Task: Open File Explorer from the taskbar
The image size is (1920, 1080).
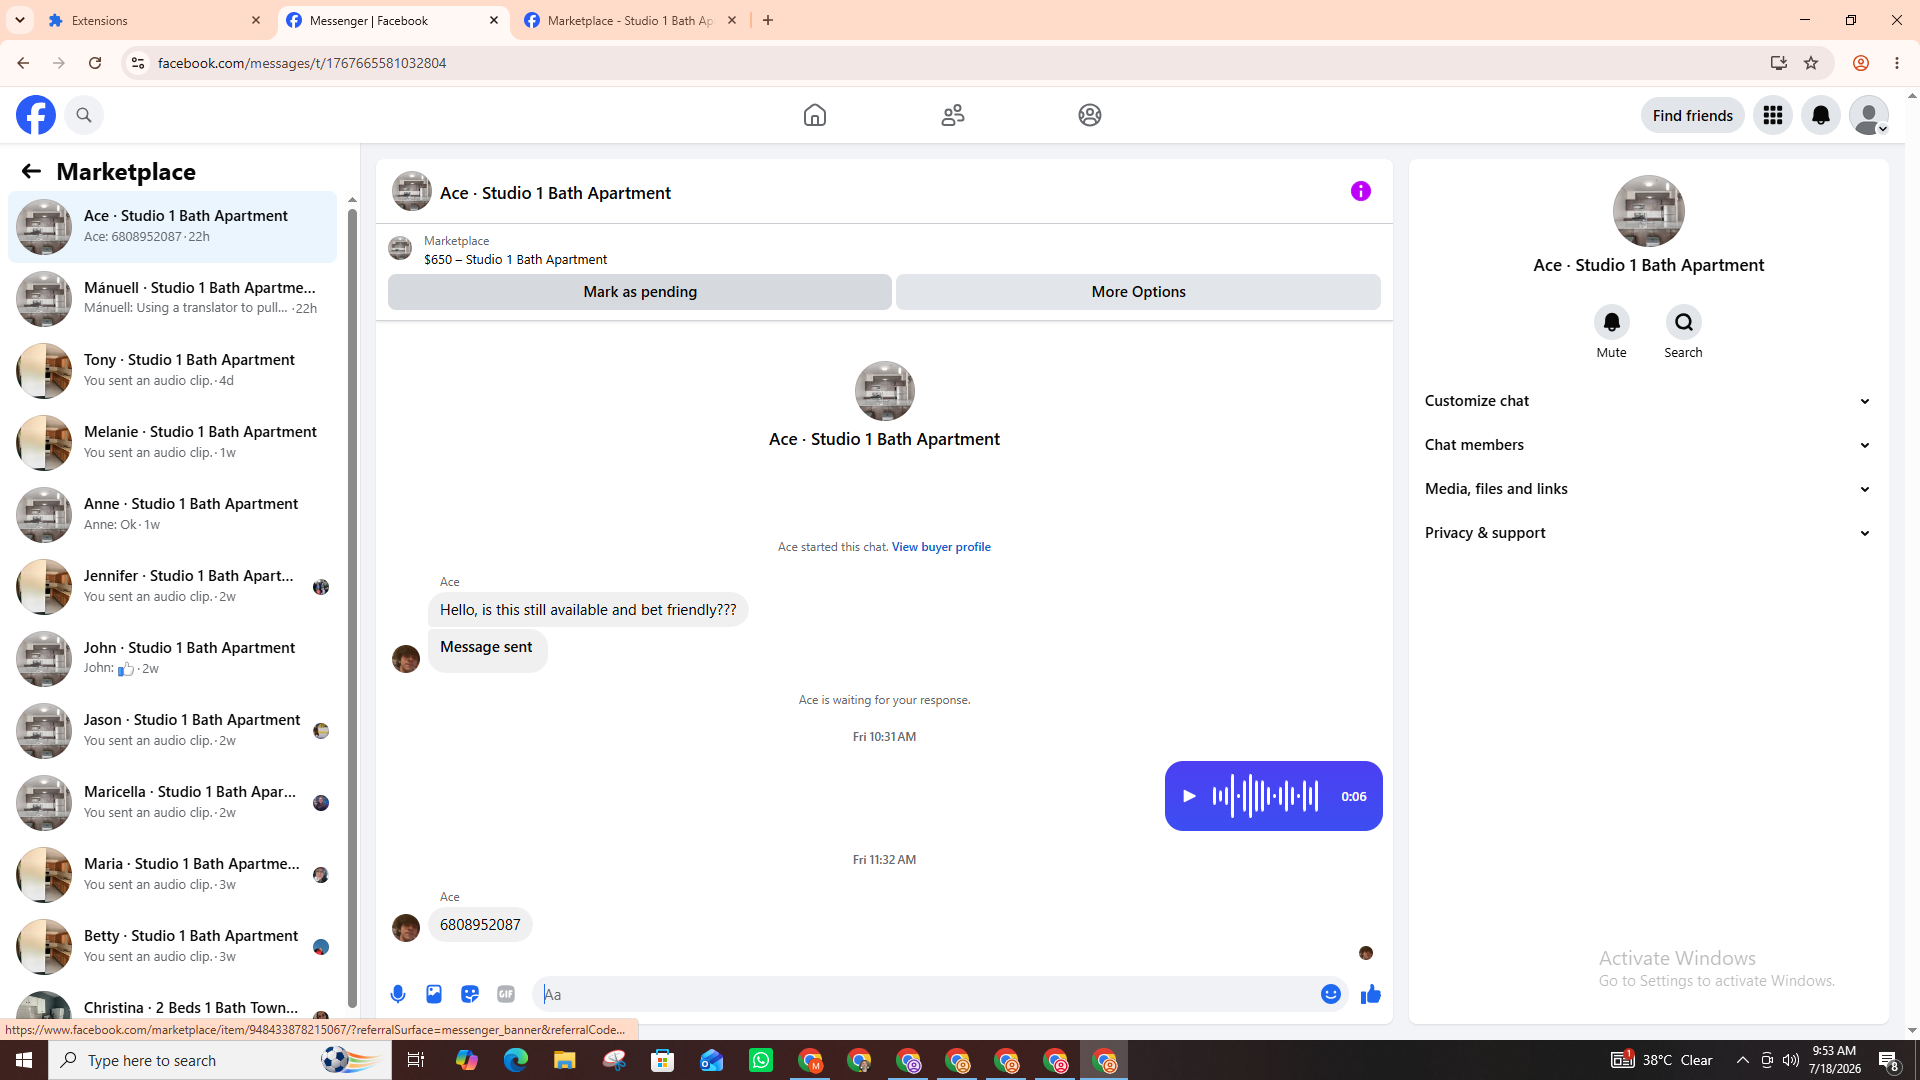Action: (x=565, y=1060)
